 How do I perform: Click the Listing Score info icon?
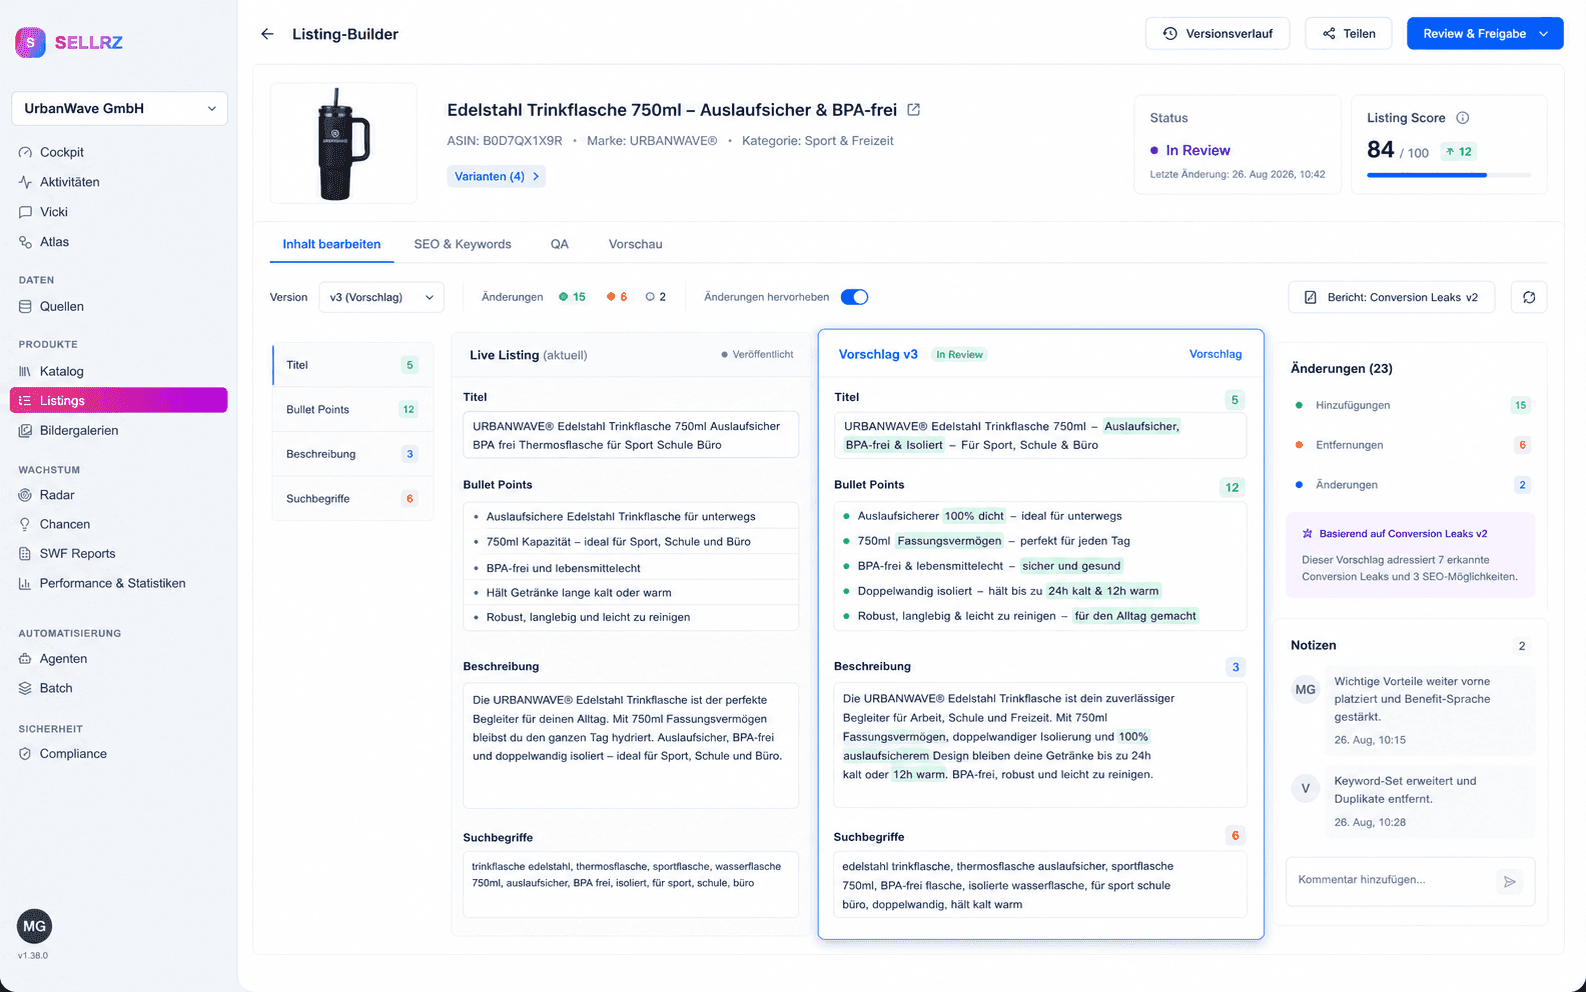[1463, 118]
